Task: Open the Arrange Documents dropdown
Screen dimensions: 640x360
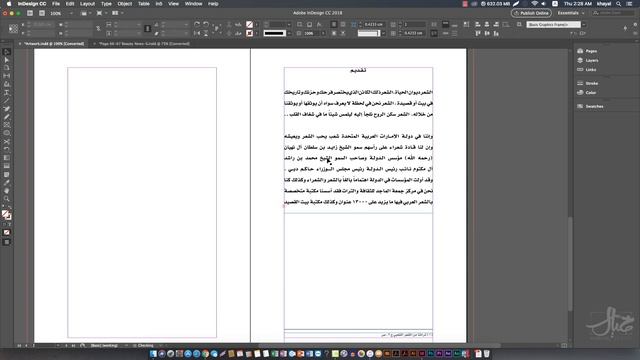Action: coord(117,13)
